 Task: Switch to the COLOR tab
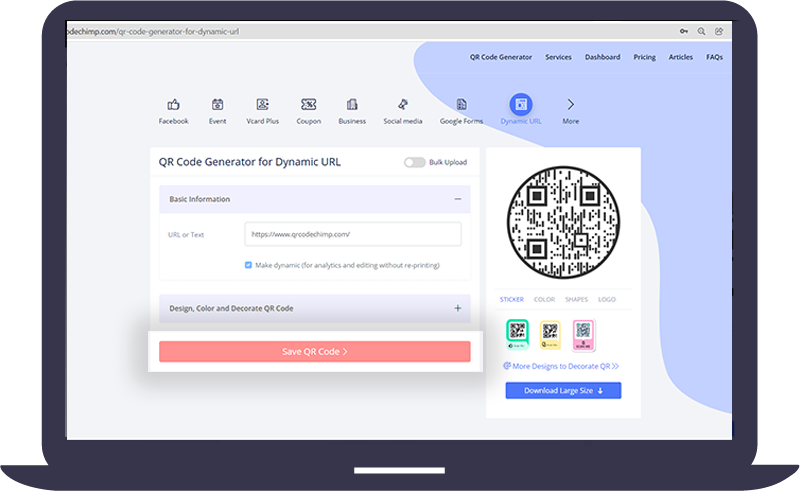point(544,300)
